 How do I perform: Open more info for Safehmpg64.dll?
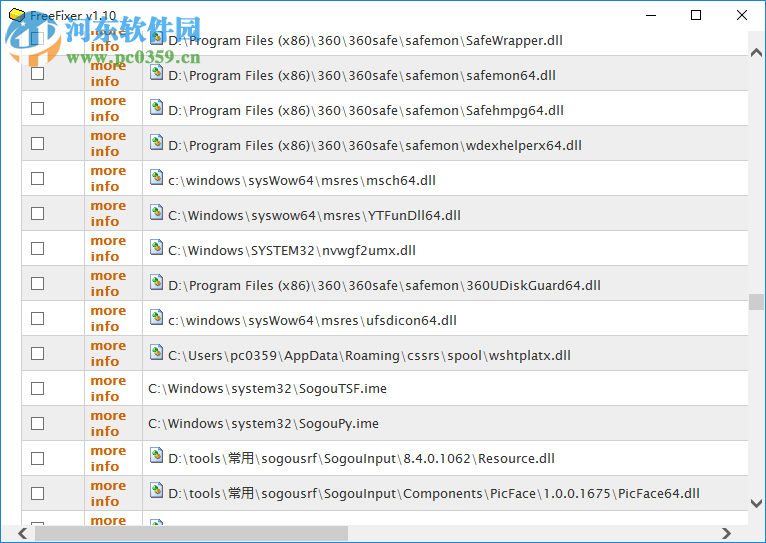click(108, 108)
